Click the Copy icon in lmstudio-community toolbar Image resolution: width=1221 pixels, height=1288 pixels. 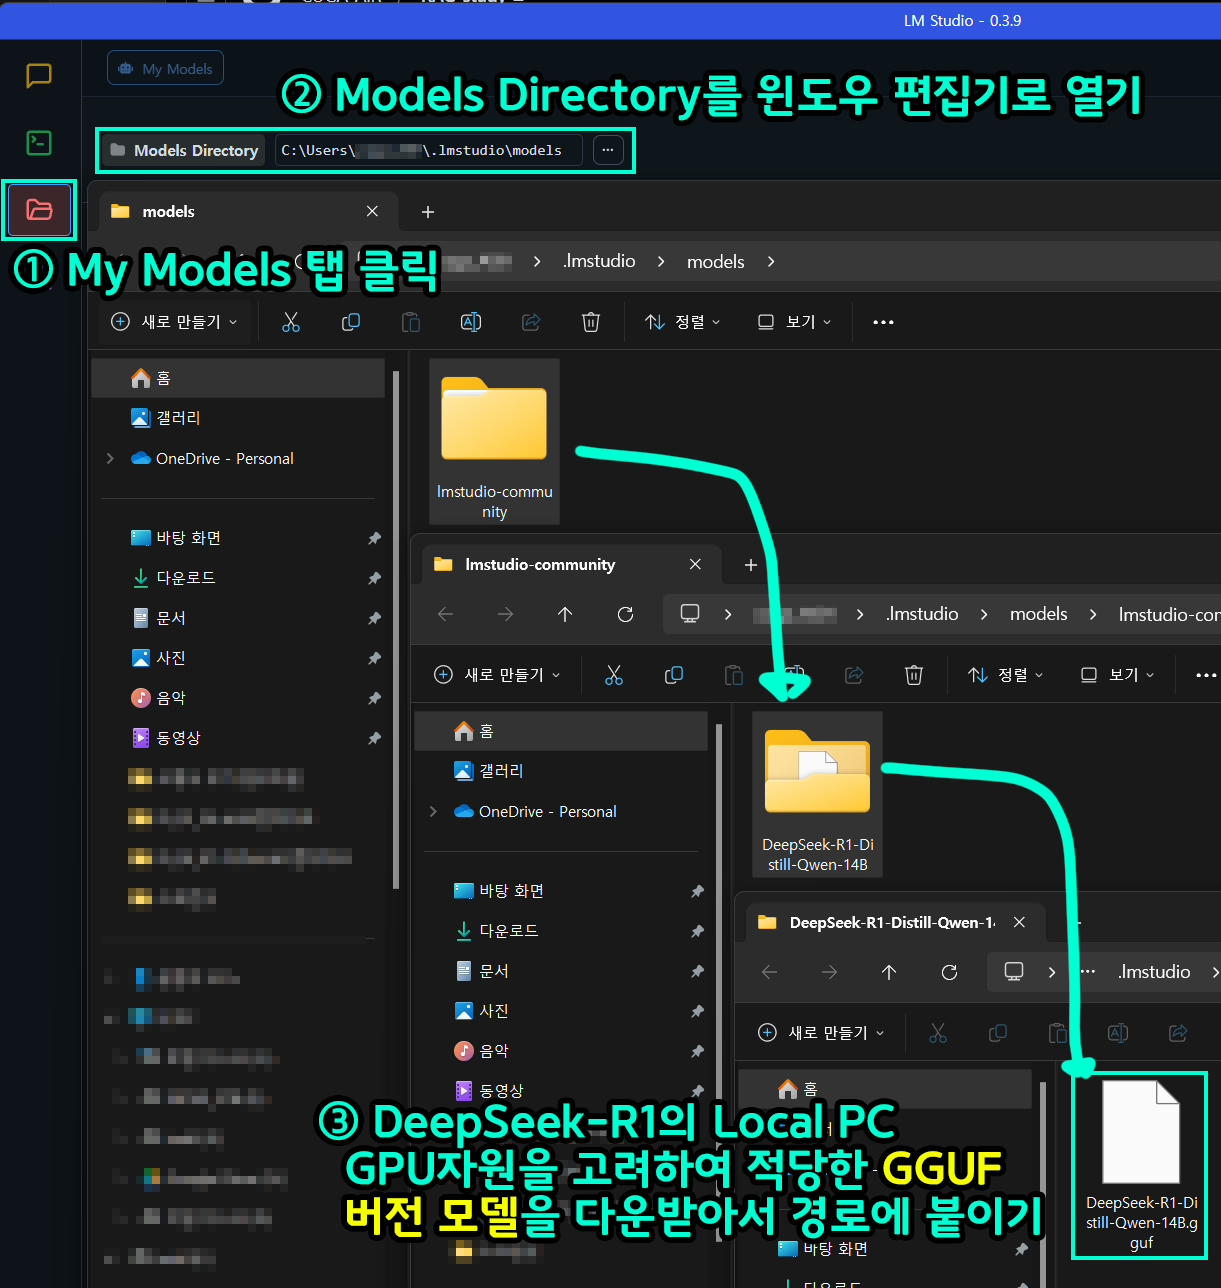click(674, 675)
